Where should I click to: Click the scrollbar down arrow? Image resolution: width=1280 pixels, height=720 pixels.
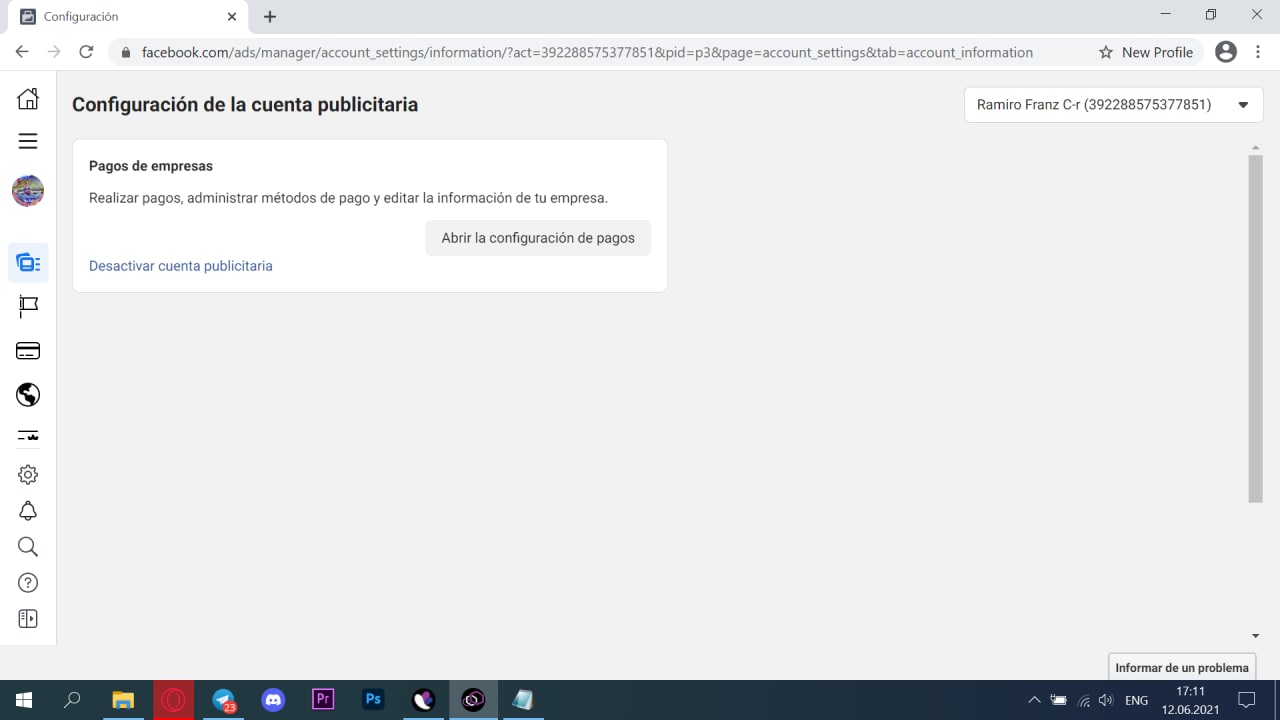1256,636
